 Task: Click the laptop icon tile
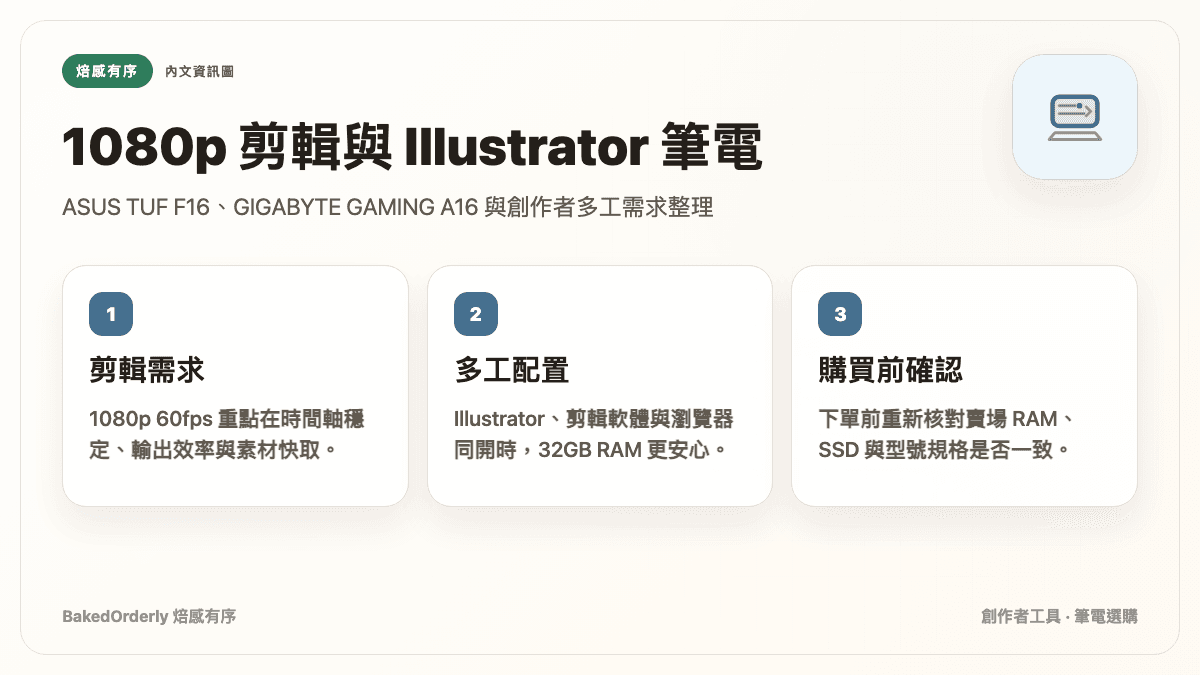click(x=1075, y=117)
